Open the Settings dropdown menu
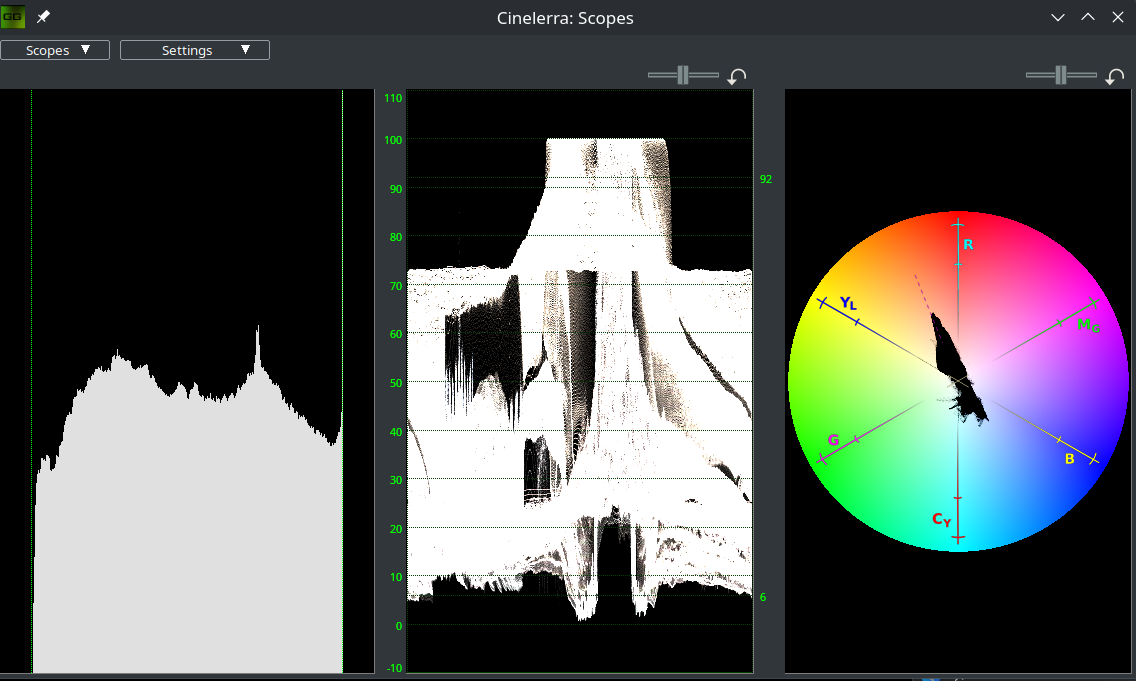The height and width of the screenshot is (681, 1136). click(x=195, y=50)
